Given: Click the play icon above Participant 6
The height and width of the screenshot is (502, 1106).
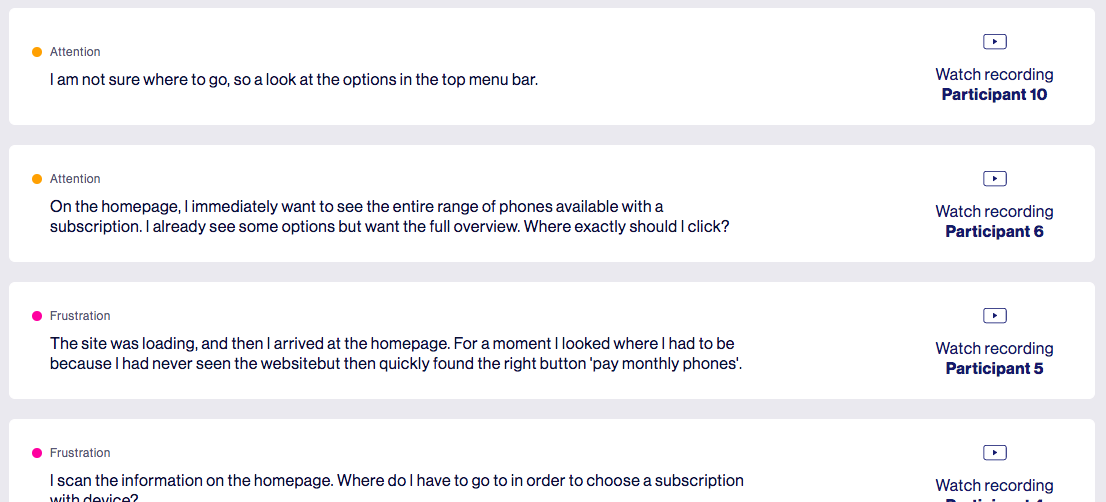Looking at the screenshot, I should tap(995, 179).
